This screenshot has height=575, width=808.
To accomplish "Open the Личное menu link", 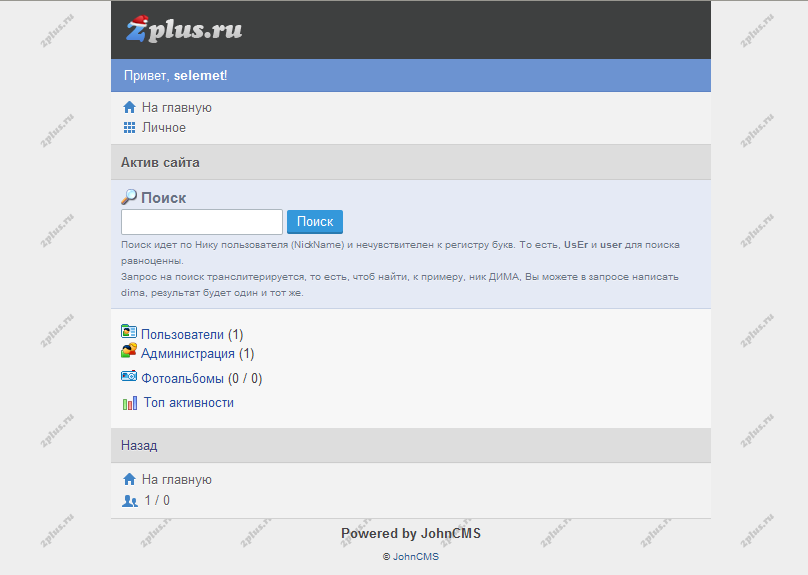I will click(x=164, y=128).
